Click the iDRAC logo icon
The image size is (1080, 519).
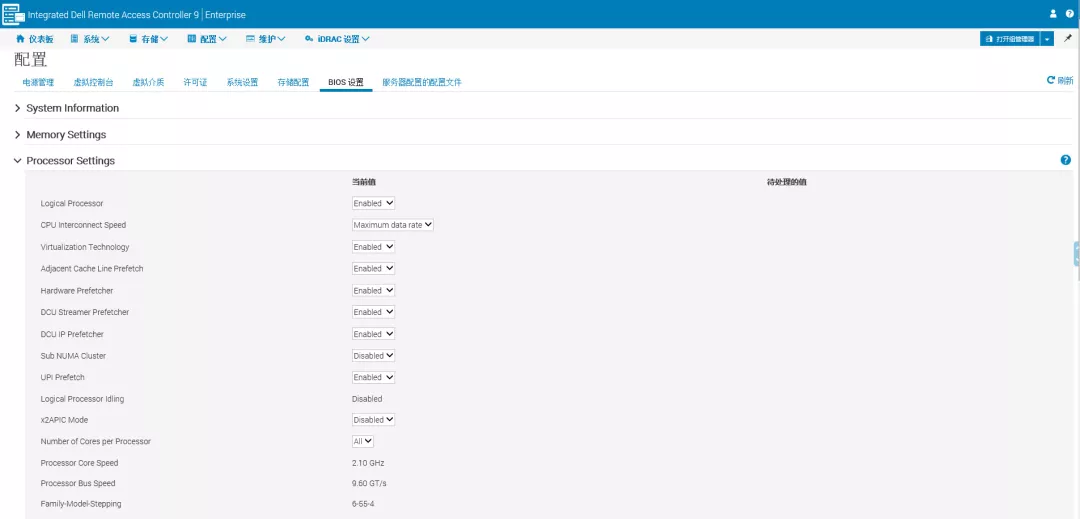click(x=13, y=14)
